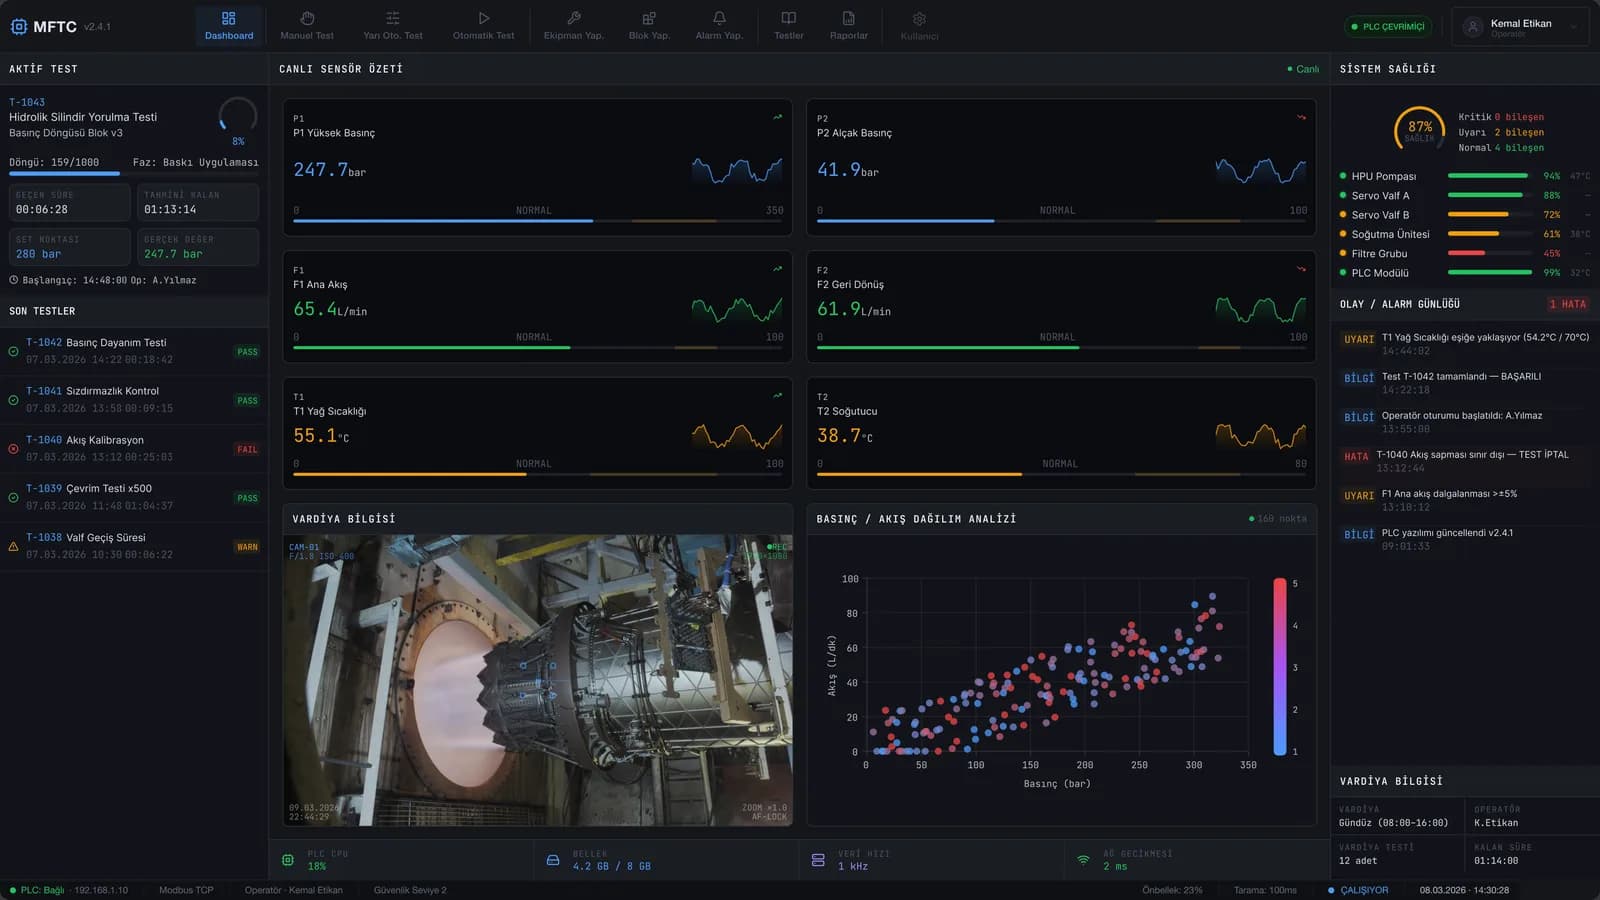Open the Testler book icon
The width and height of the screenshot is (1600, 900).
pos(789,18)
